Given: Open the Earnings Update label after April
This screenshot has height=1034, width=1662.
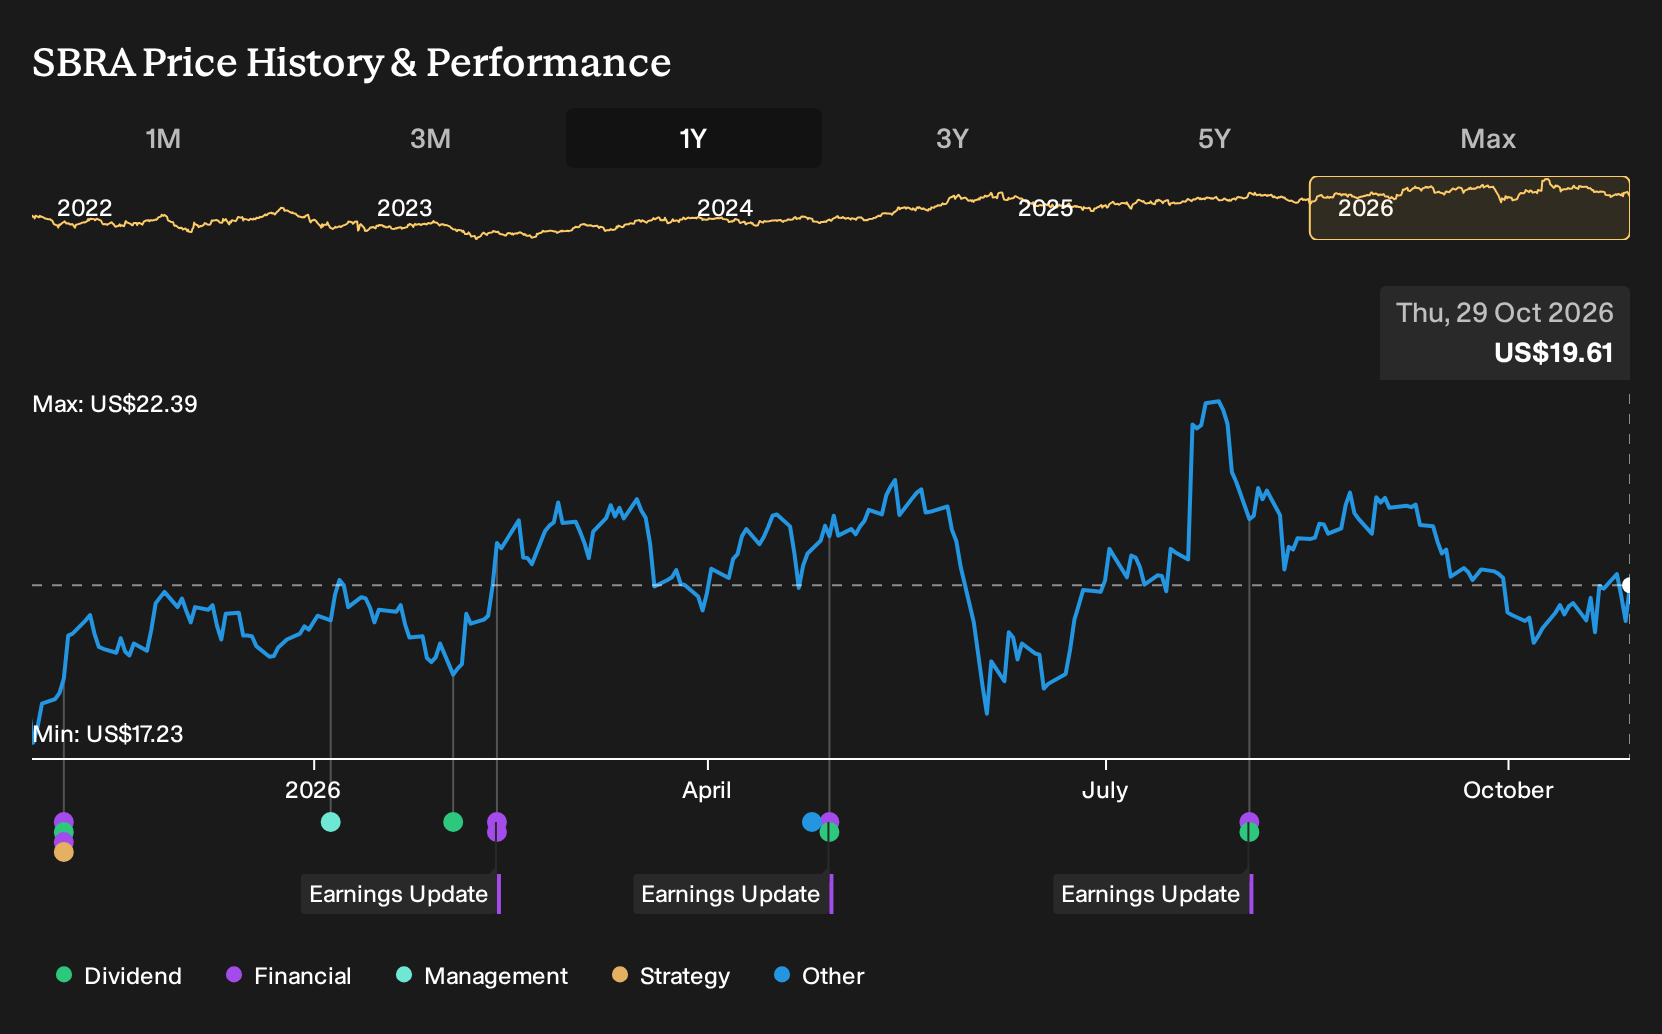Looking at the screenshot, I should [x=731, y=894].
